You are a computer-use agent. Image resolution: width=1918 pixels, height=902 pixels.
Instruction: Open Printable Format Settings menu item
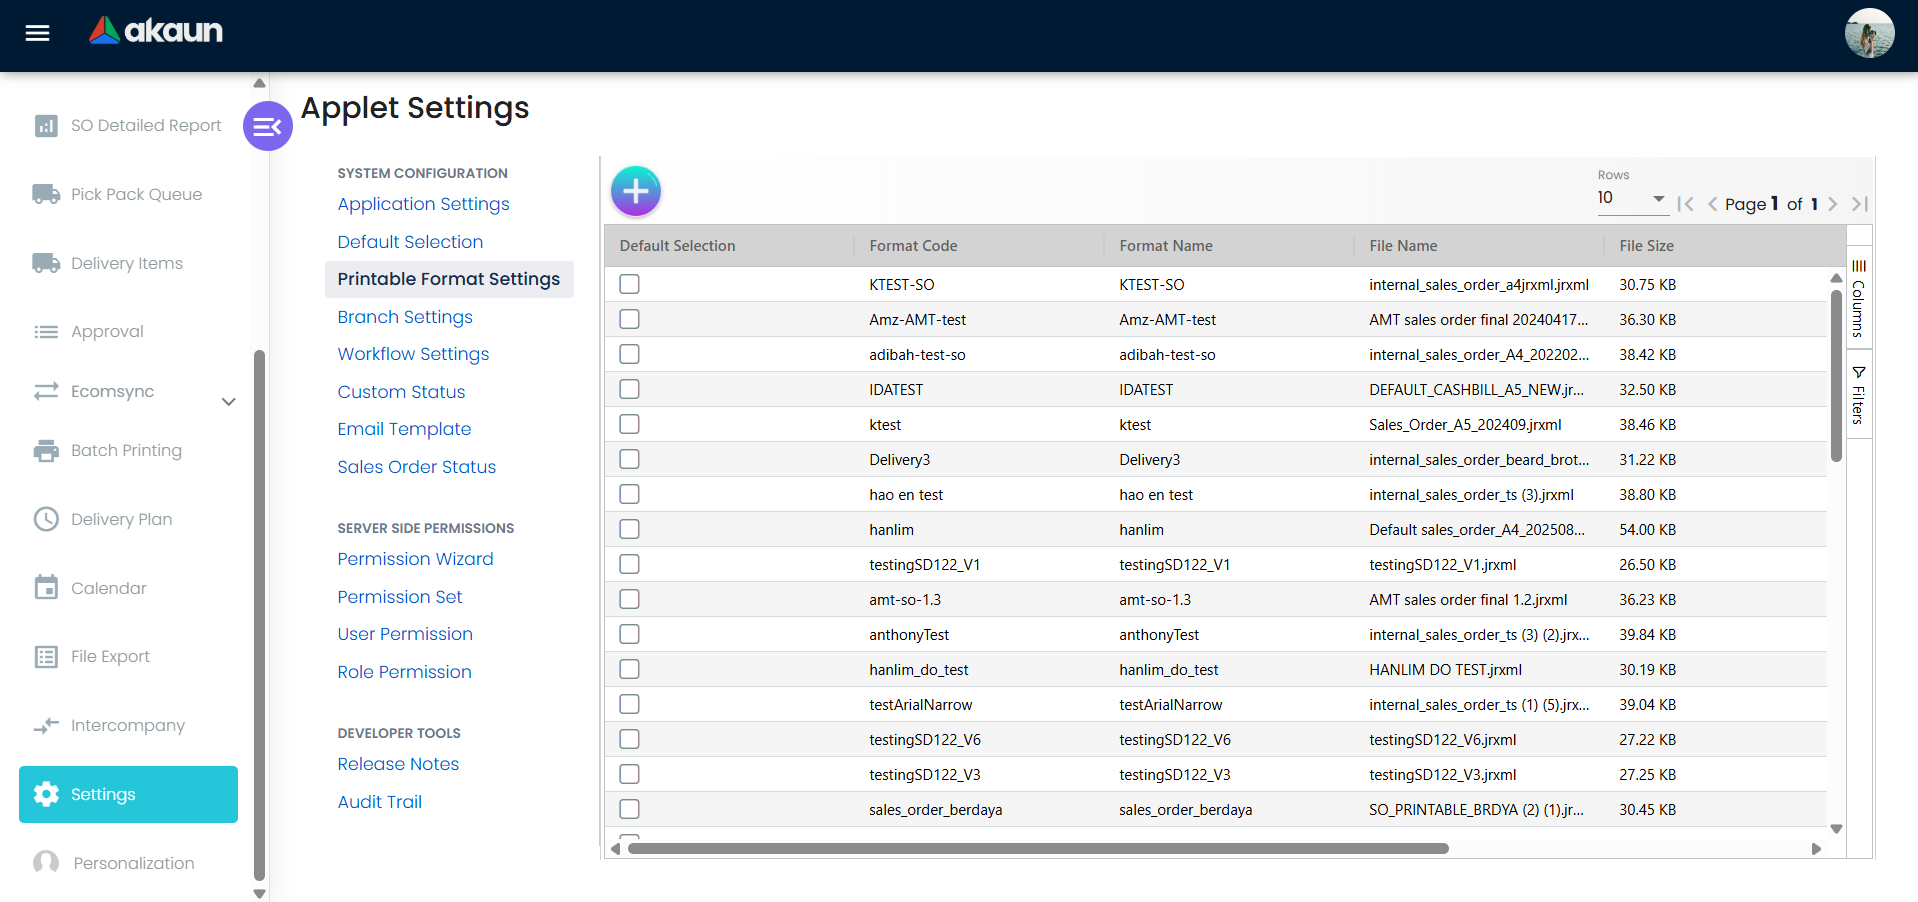448,279
